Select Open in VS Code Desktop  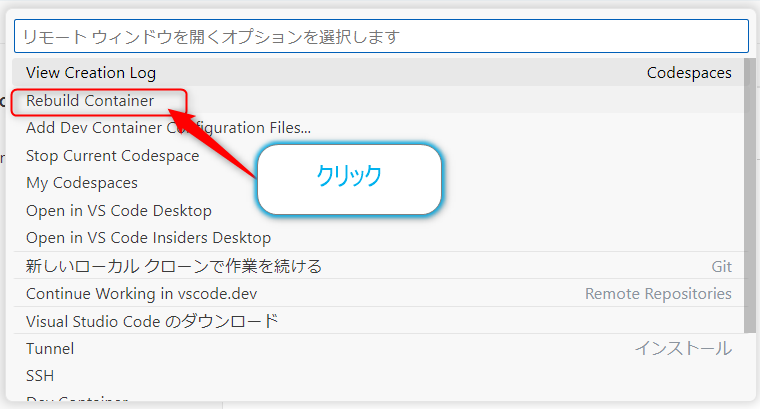[378, 210]
